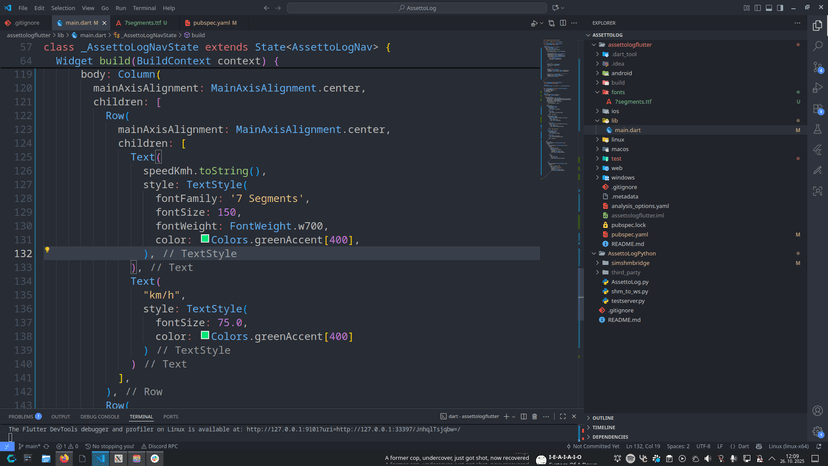
Task: Open the Extensions view
Action: click(817, 109)
